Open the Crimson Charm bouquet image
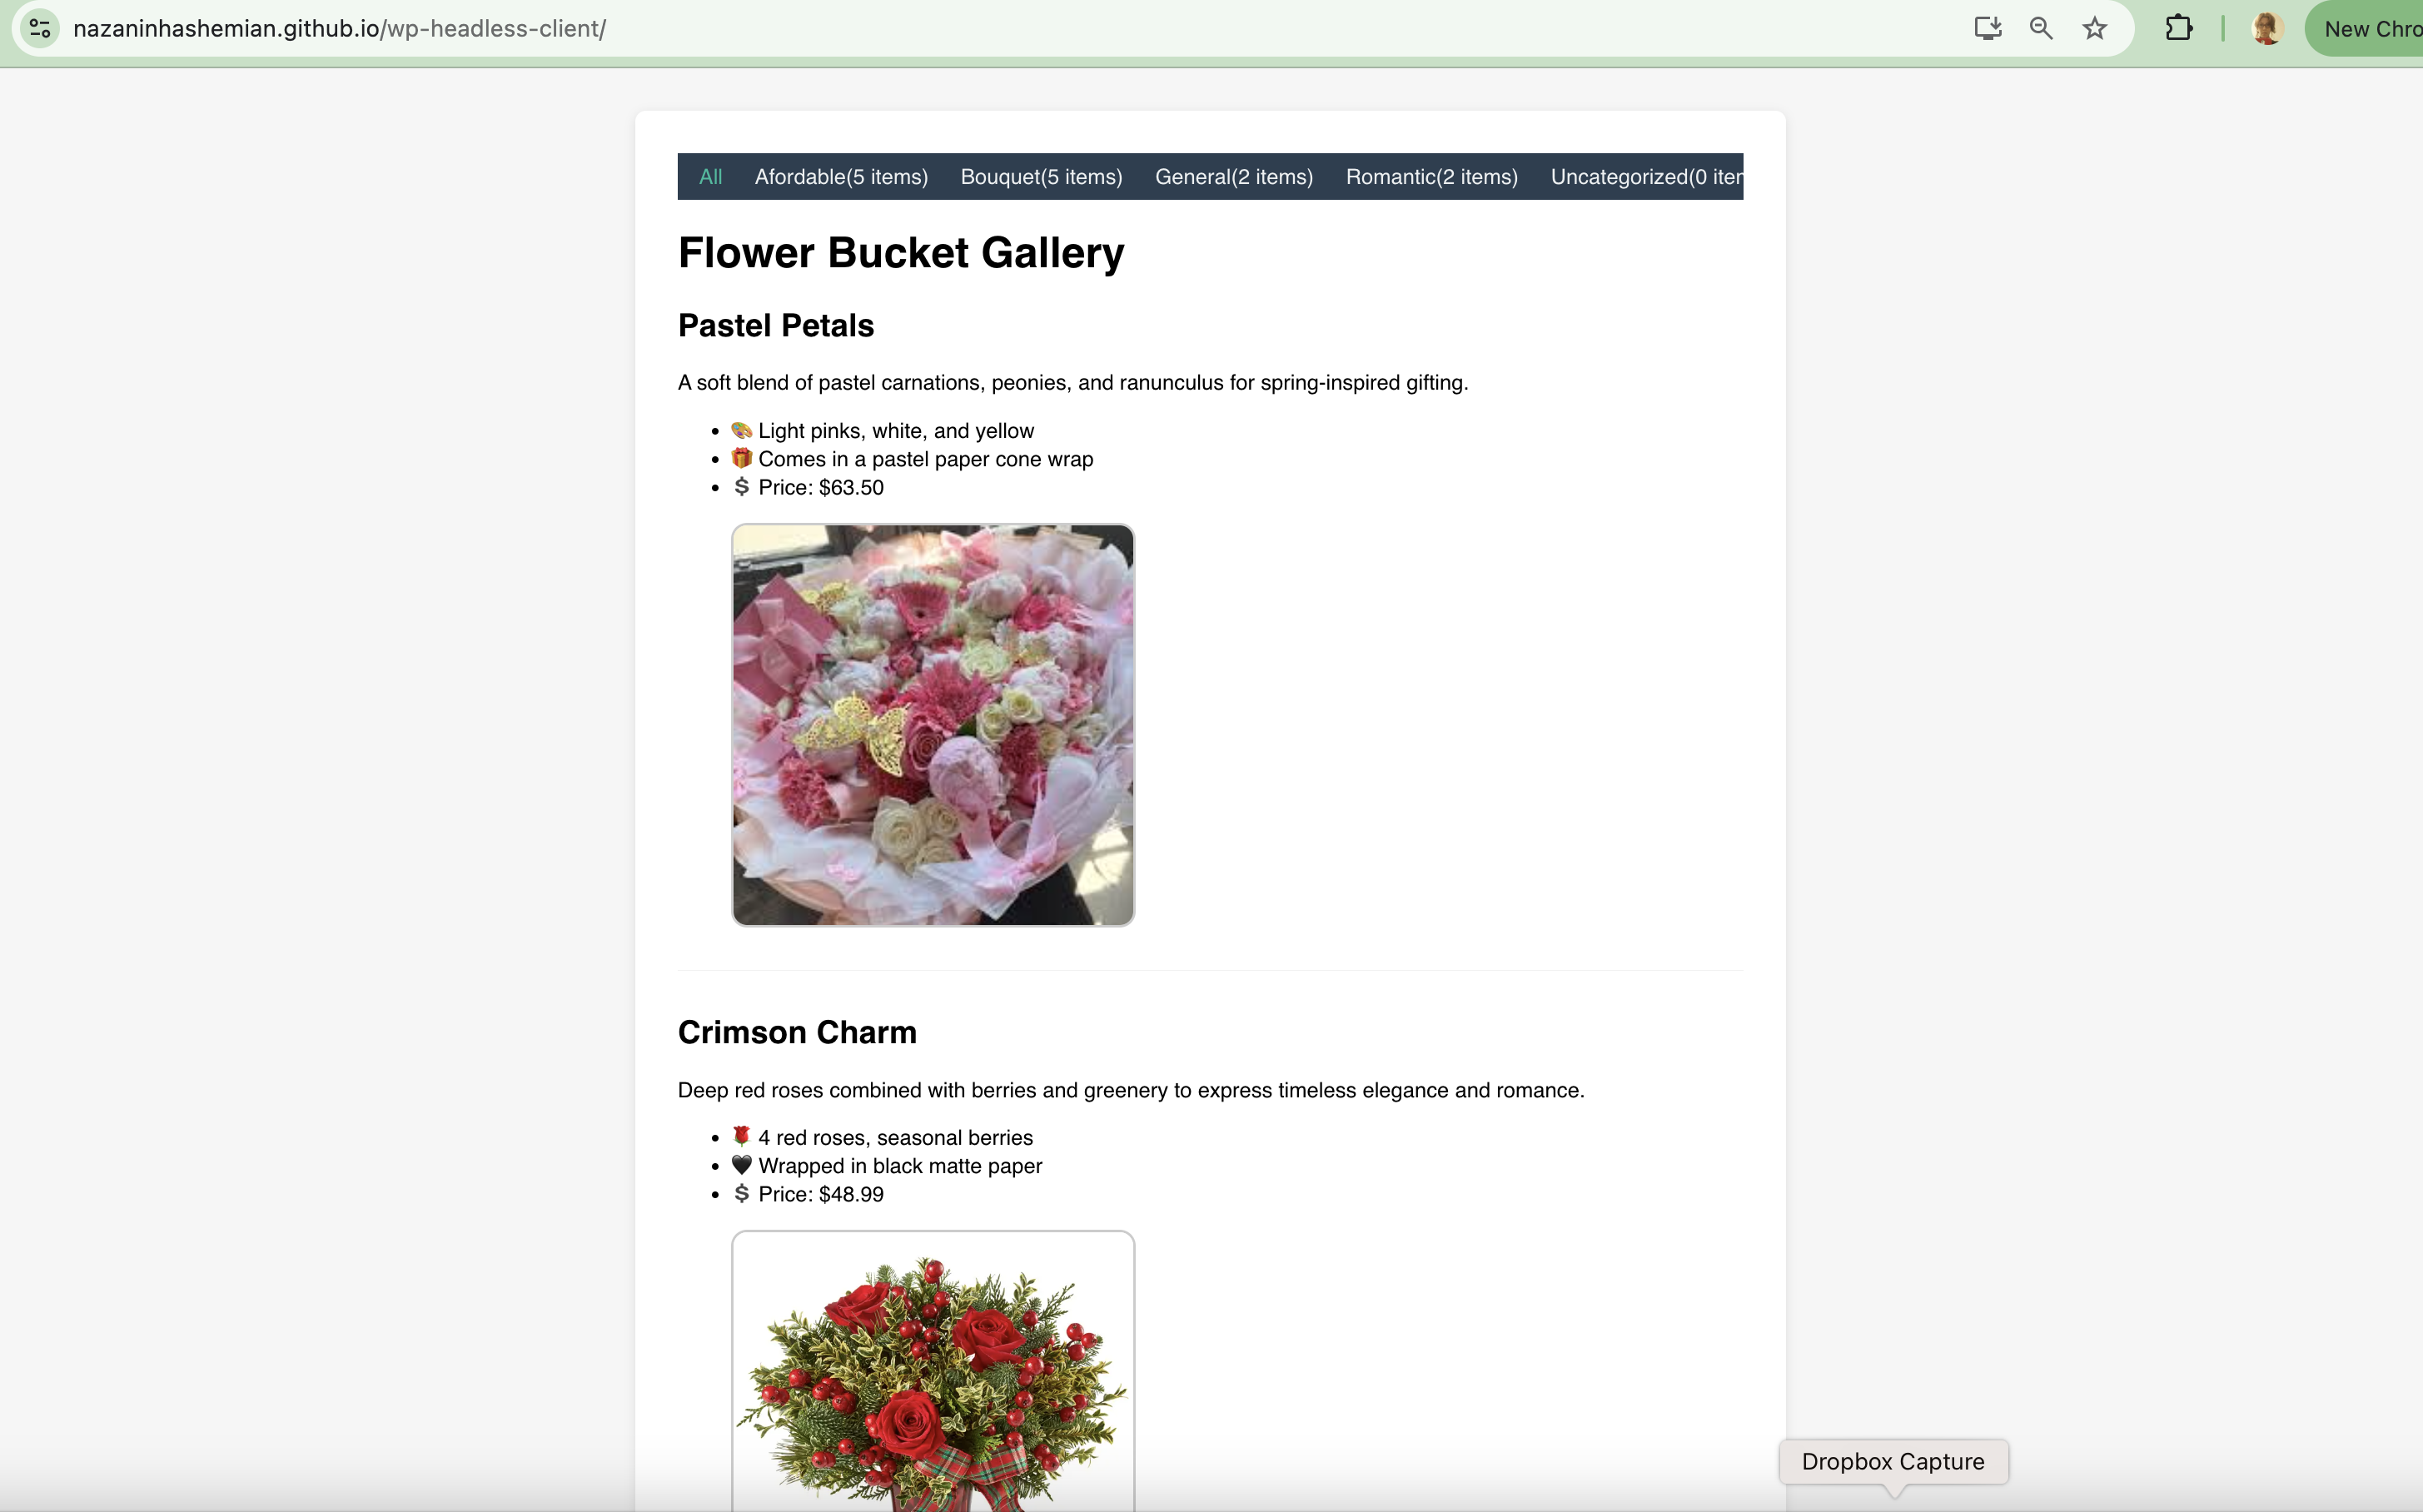The image size is (2423, 1512). click(933, 1371)
